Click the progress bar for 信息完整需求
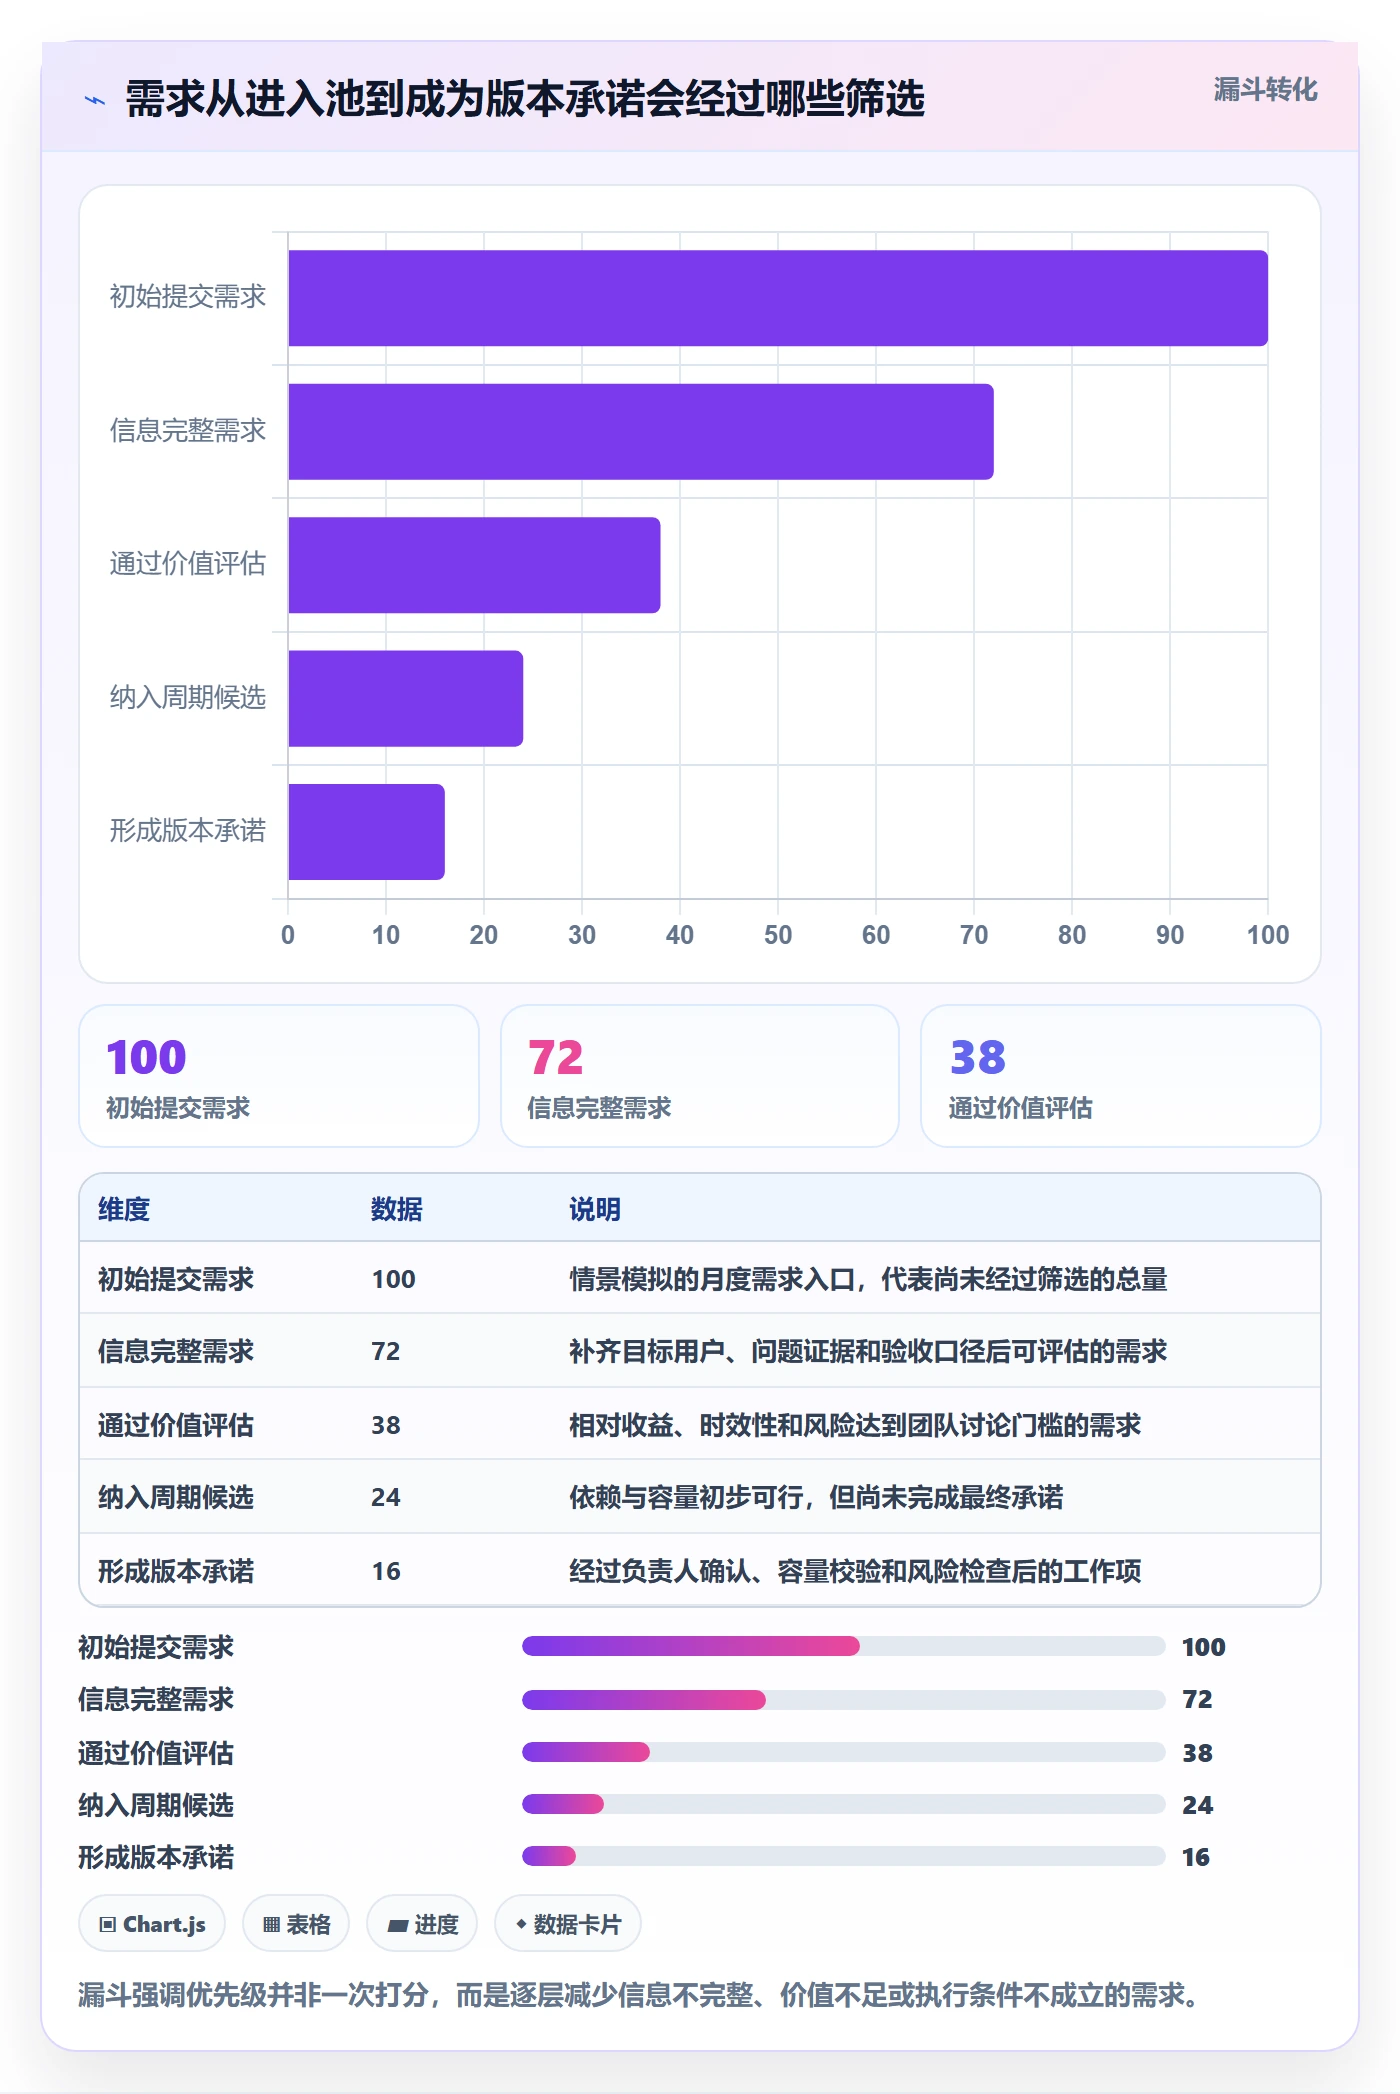This screenshot has height=2094, width=1400. 844,1699
